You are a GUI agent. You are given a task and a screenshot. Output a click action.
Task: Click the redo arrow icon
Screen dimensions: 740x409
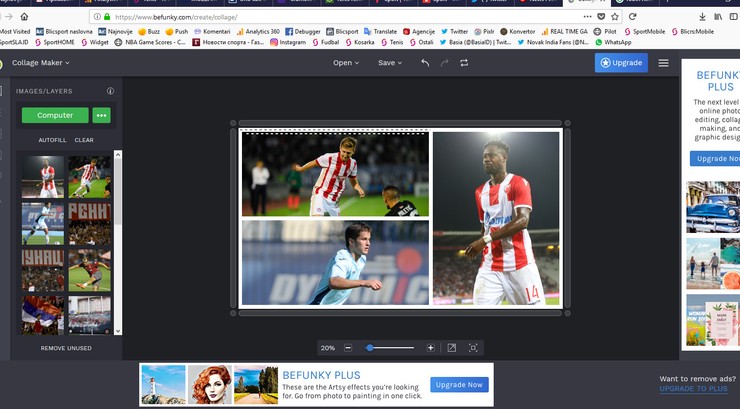tap(444, 63)
